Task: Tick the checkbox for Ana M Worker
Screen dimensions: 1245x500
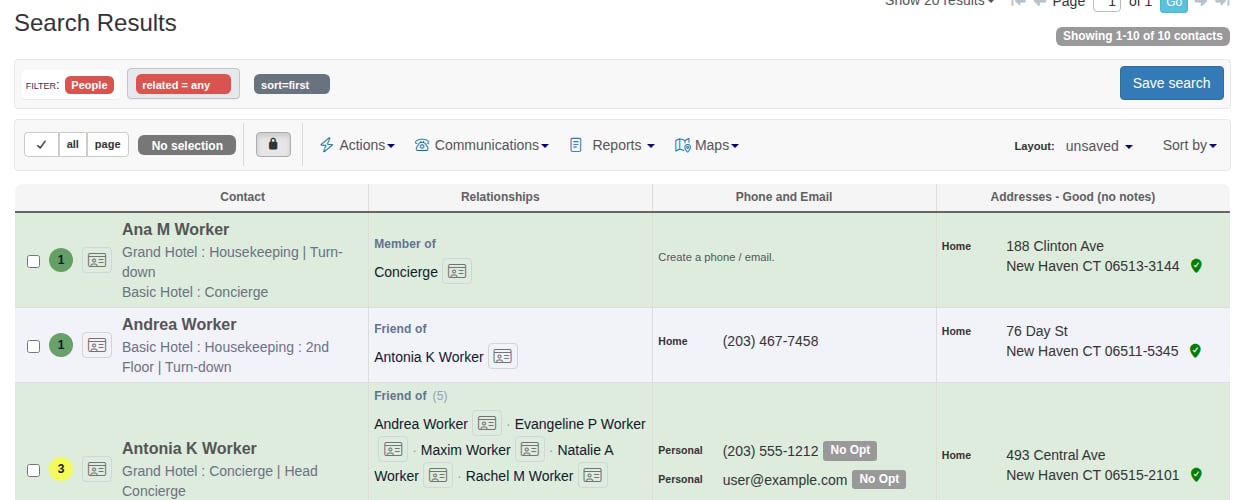Action: pyautogui.click(x=33, y=261)
